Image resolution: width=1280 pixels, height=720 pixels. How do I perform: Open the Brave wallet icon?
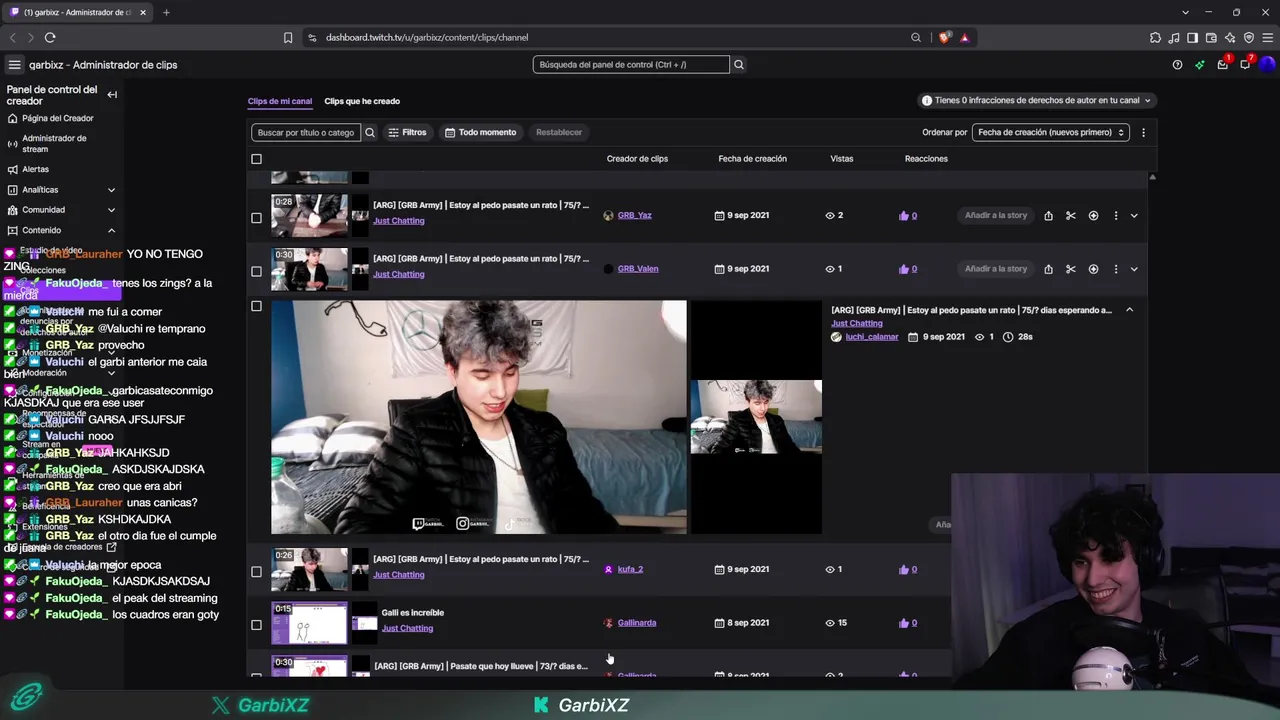pyautogui.click(x=1211, y=38)
